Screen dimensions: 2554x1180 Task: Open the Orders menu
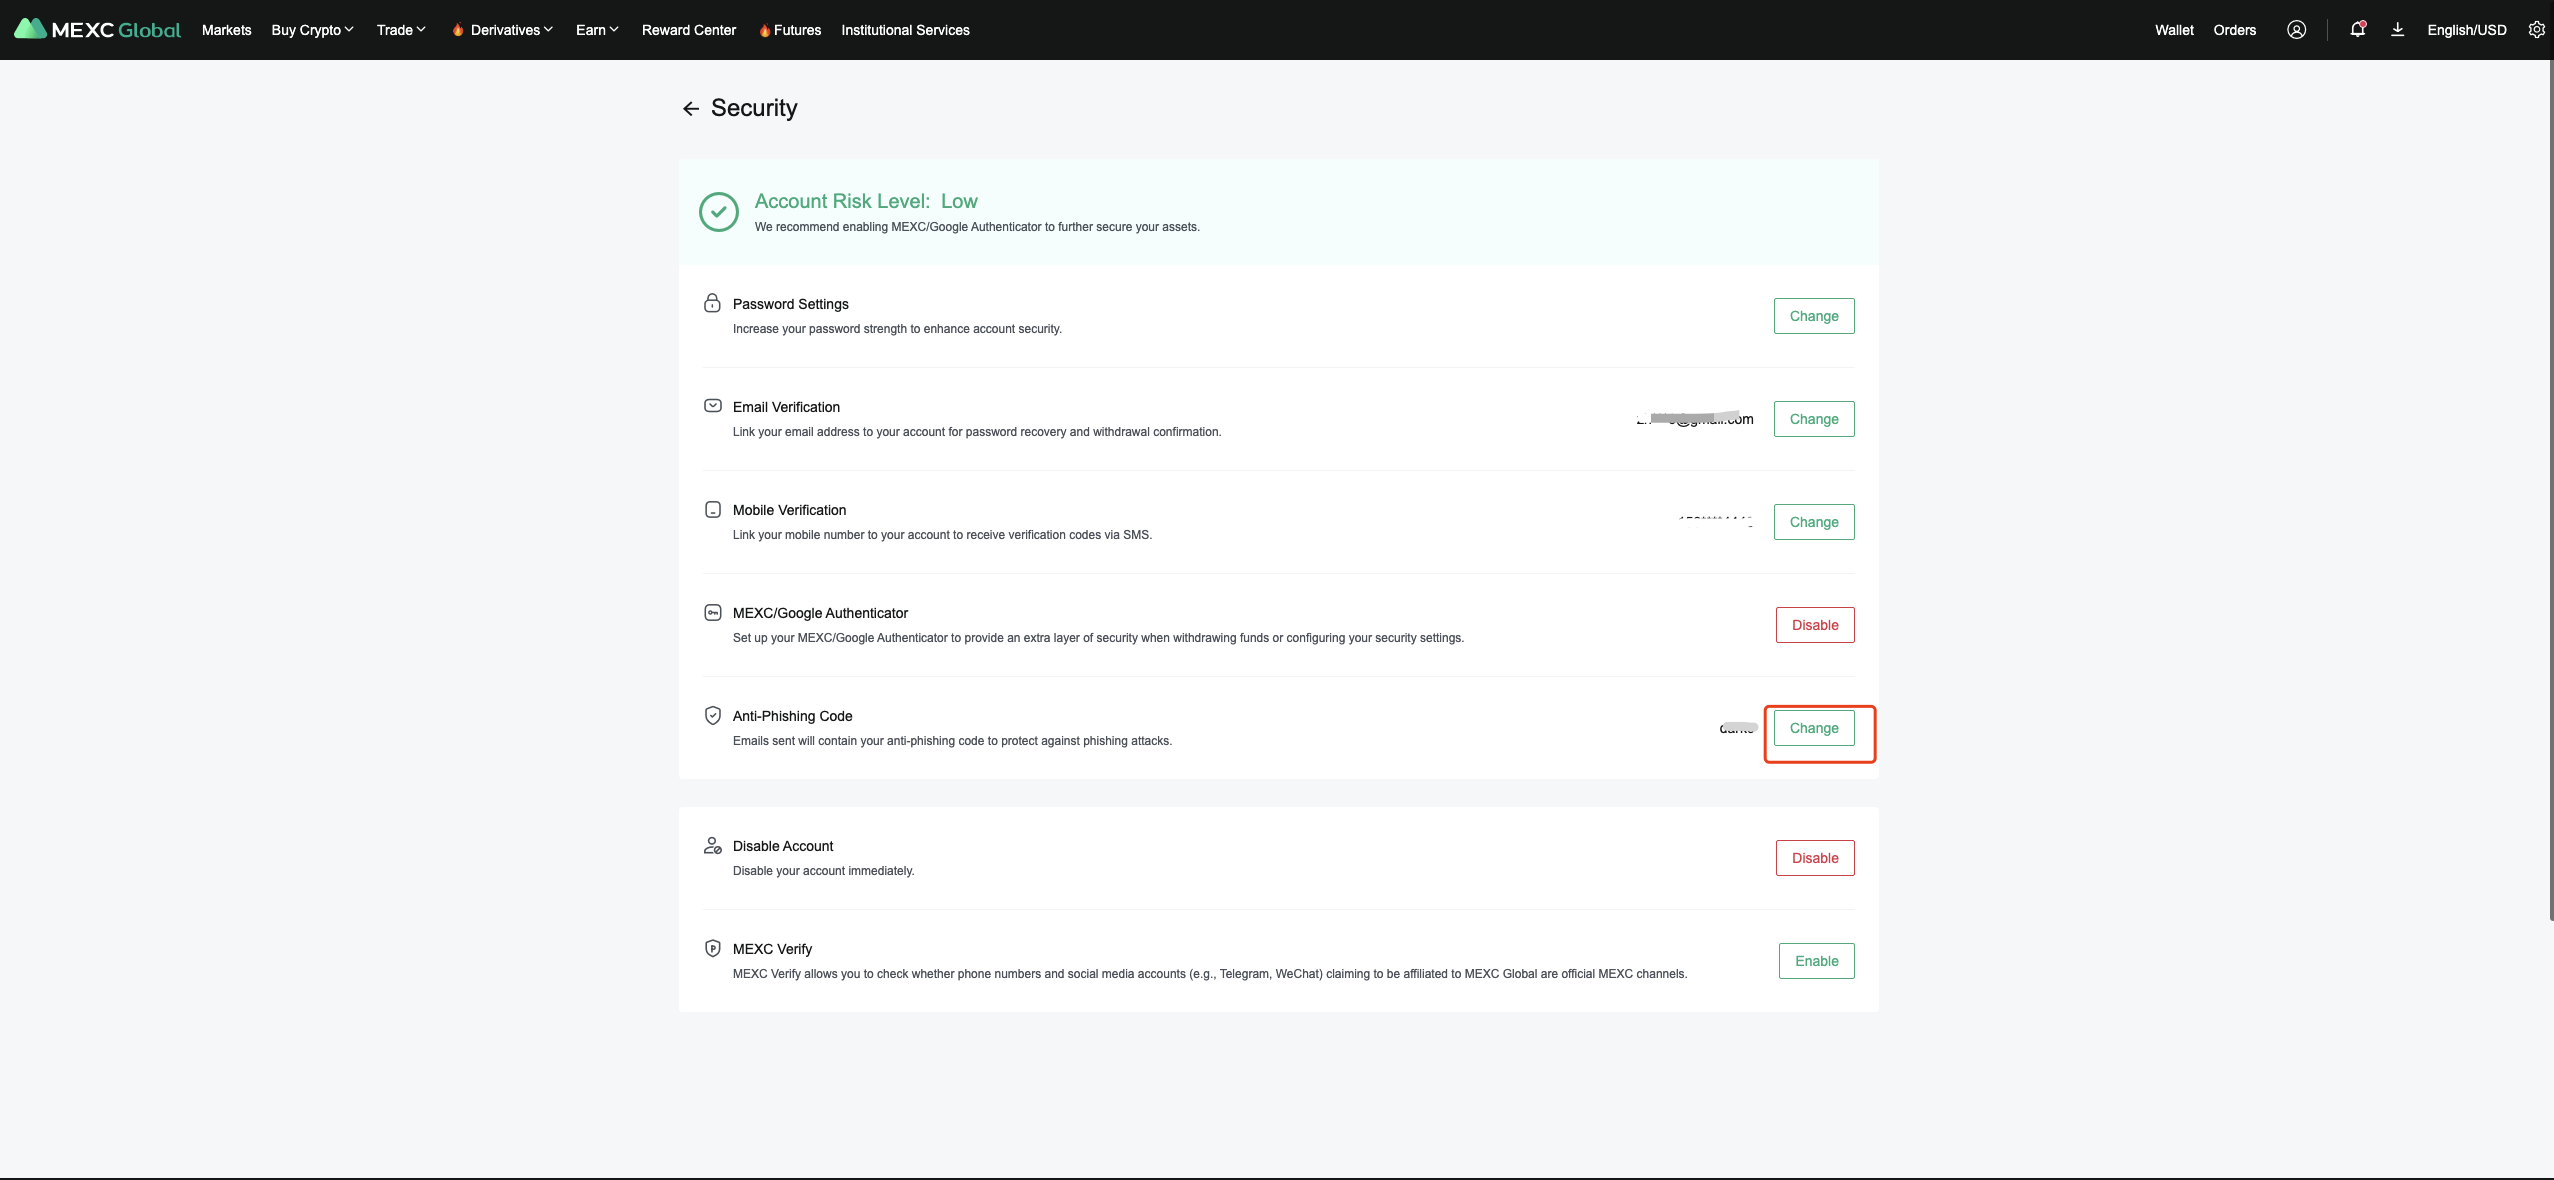2234,30
